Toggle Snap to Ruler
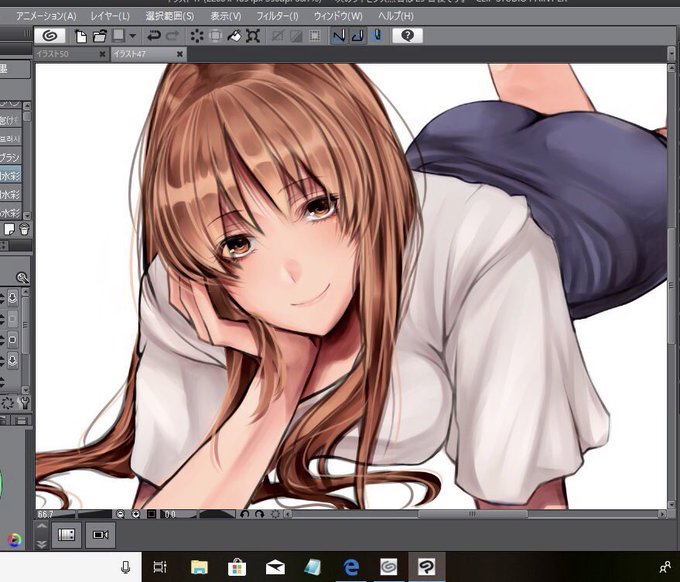 [339, 36]
